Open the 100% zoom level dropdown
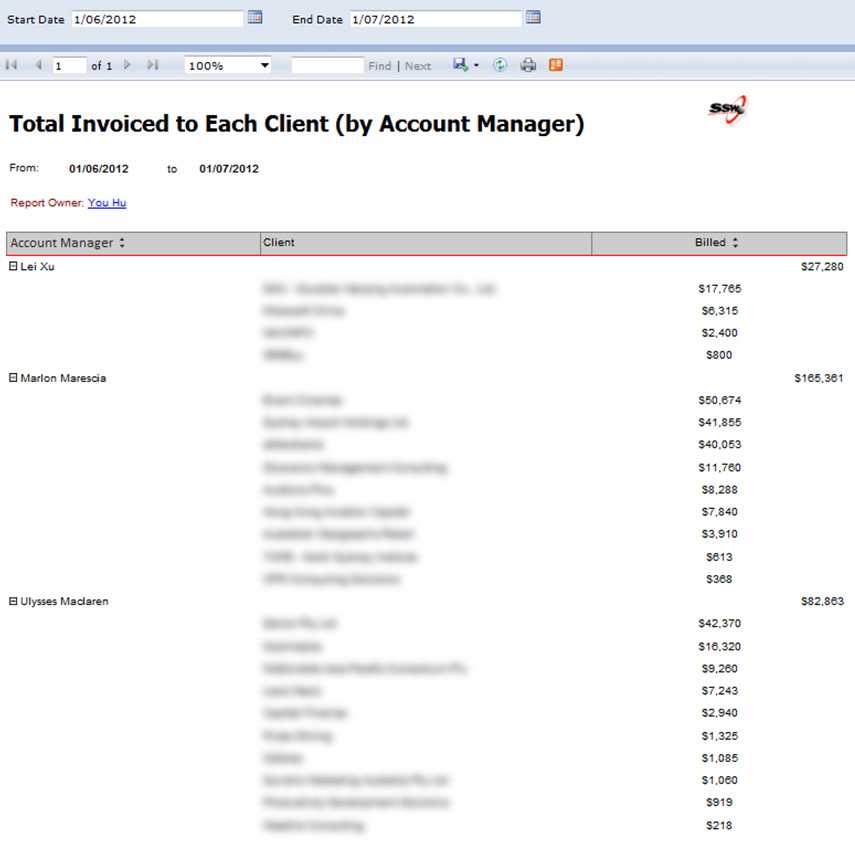 click(264, 65)
